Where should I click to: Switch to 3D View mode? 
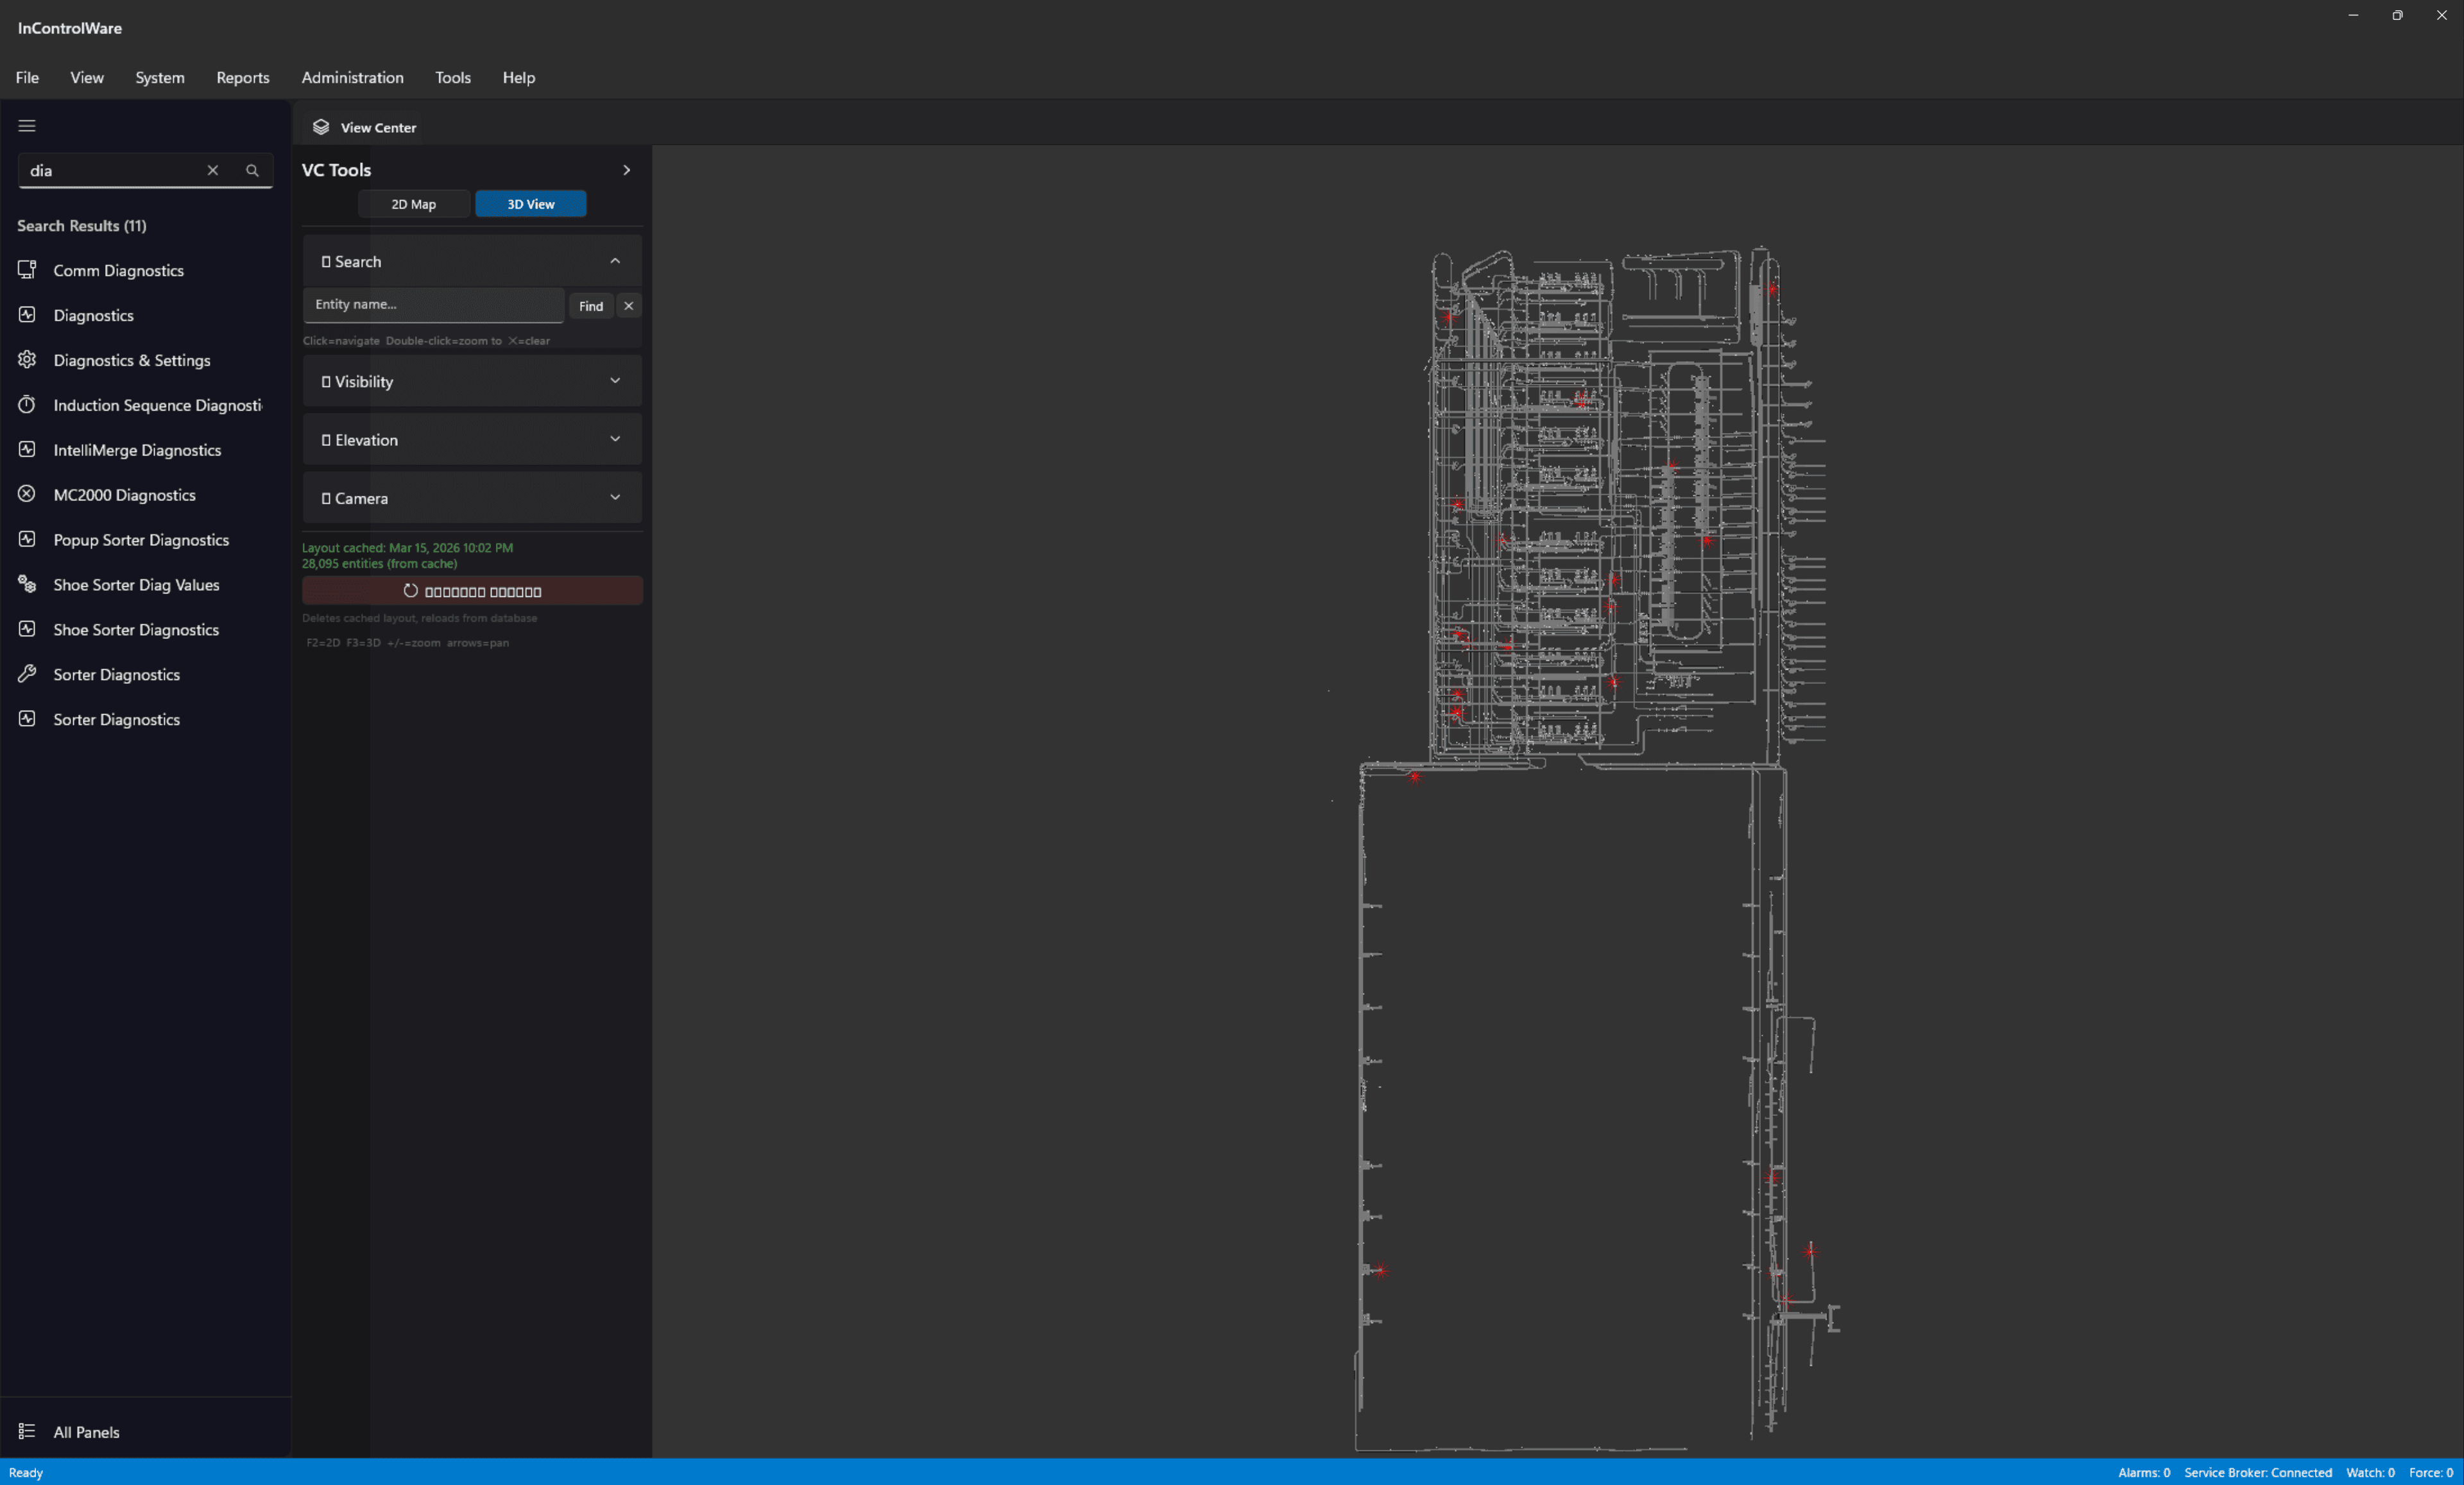pos(531,204)
